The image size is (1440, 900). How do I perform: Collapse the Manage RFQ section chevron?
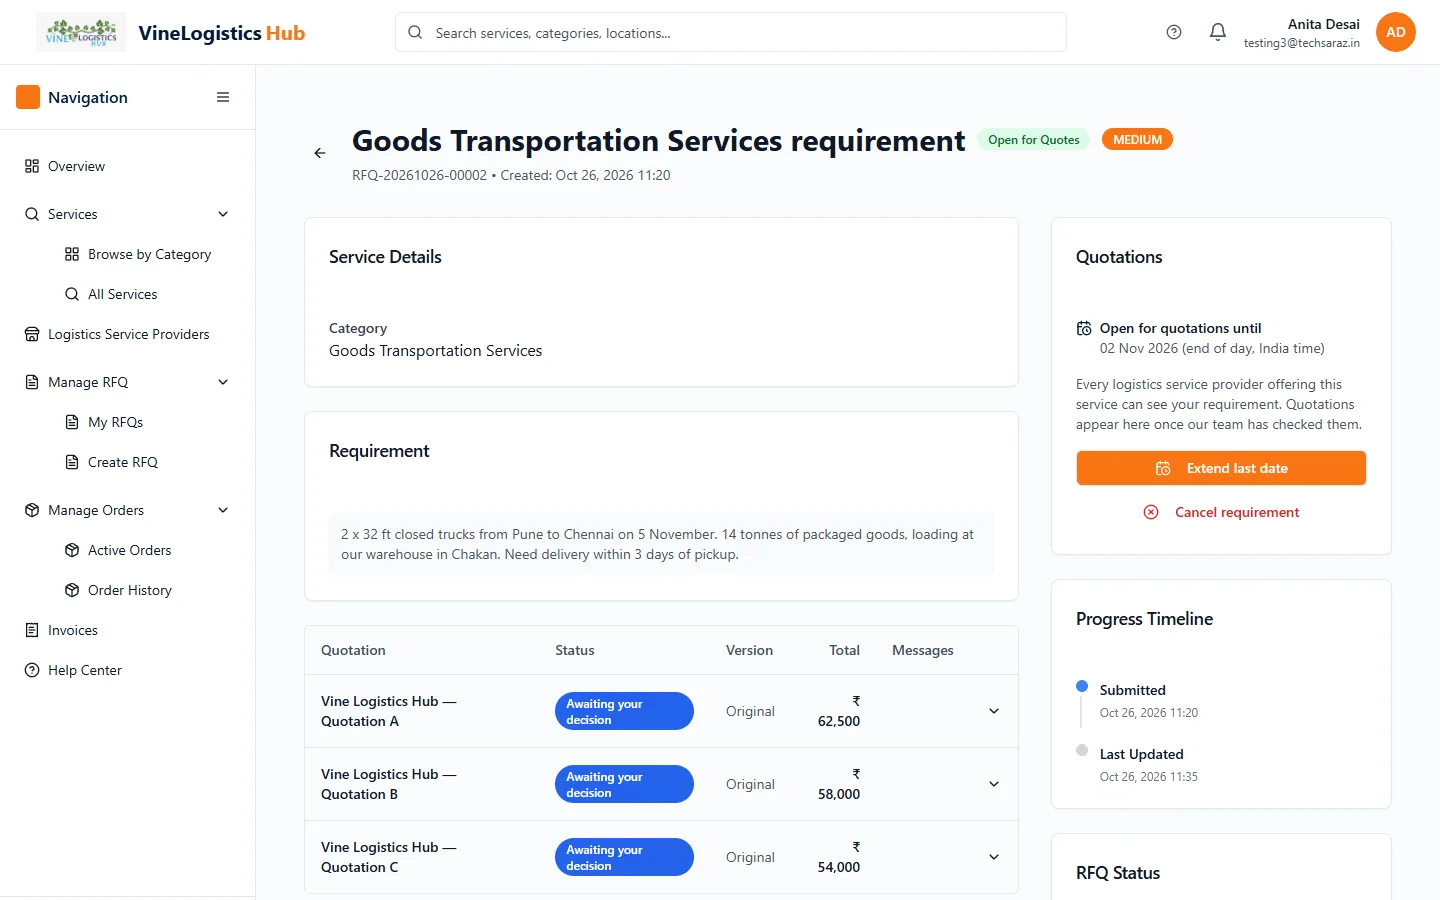[223, 382]
